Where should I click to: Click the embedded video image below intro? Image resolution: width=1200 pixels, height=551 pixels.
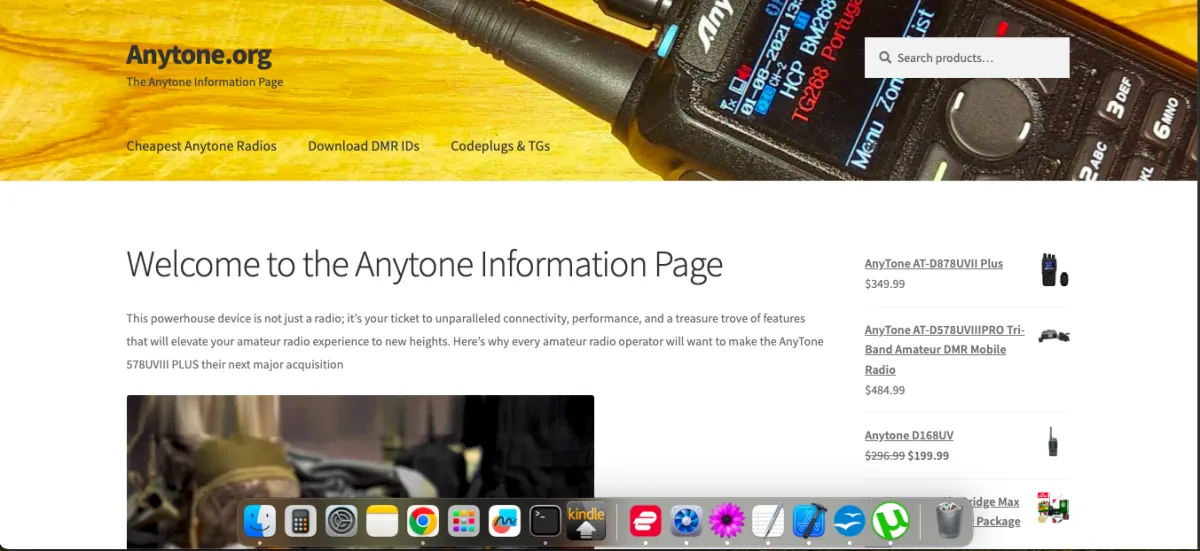(x=360, y=472)
